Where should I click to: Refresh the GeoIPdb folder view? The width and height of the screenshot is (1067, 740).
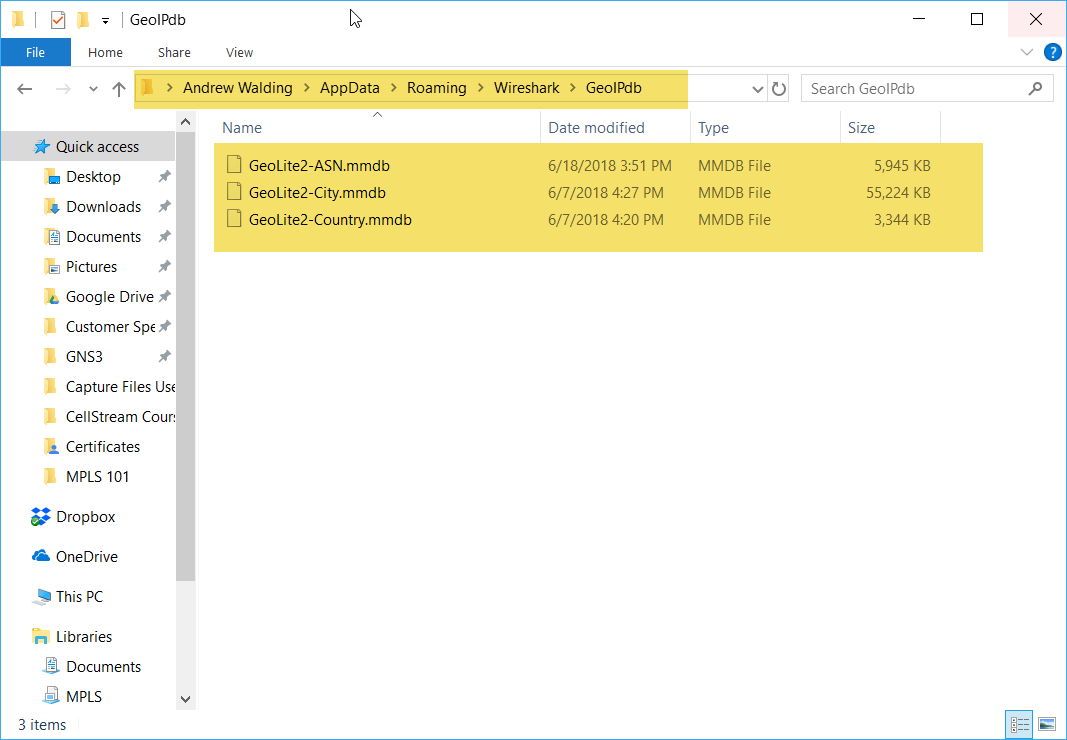780,89
